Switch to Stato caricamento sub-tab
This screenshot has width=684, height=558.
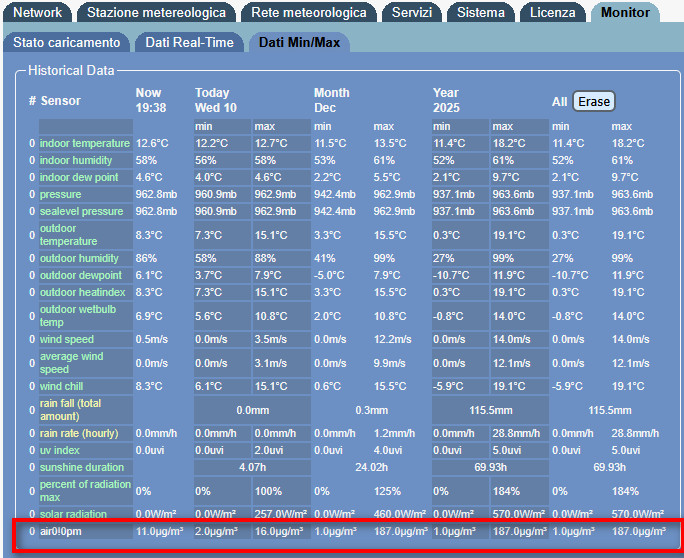point(67,43)
